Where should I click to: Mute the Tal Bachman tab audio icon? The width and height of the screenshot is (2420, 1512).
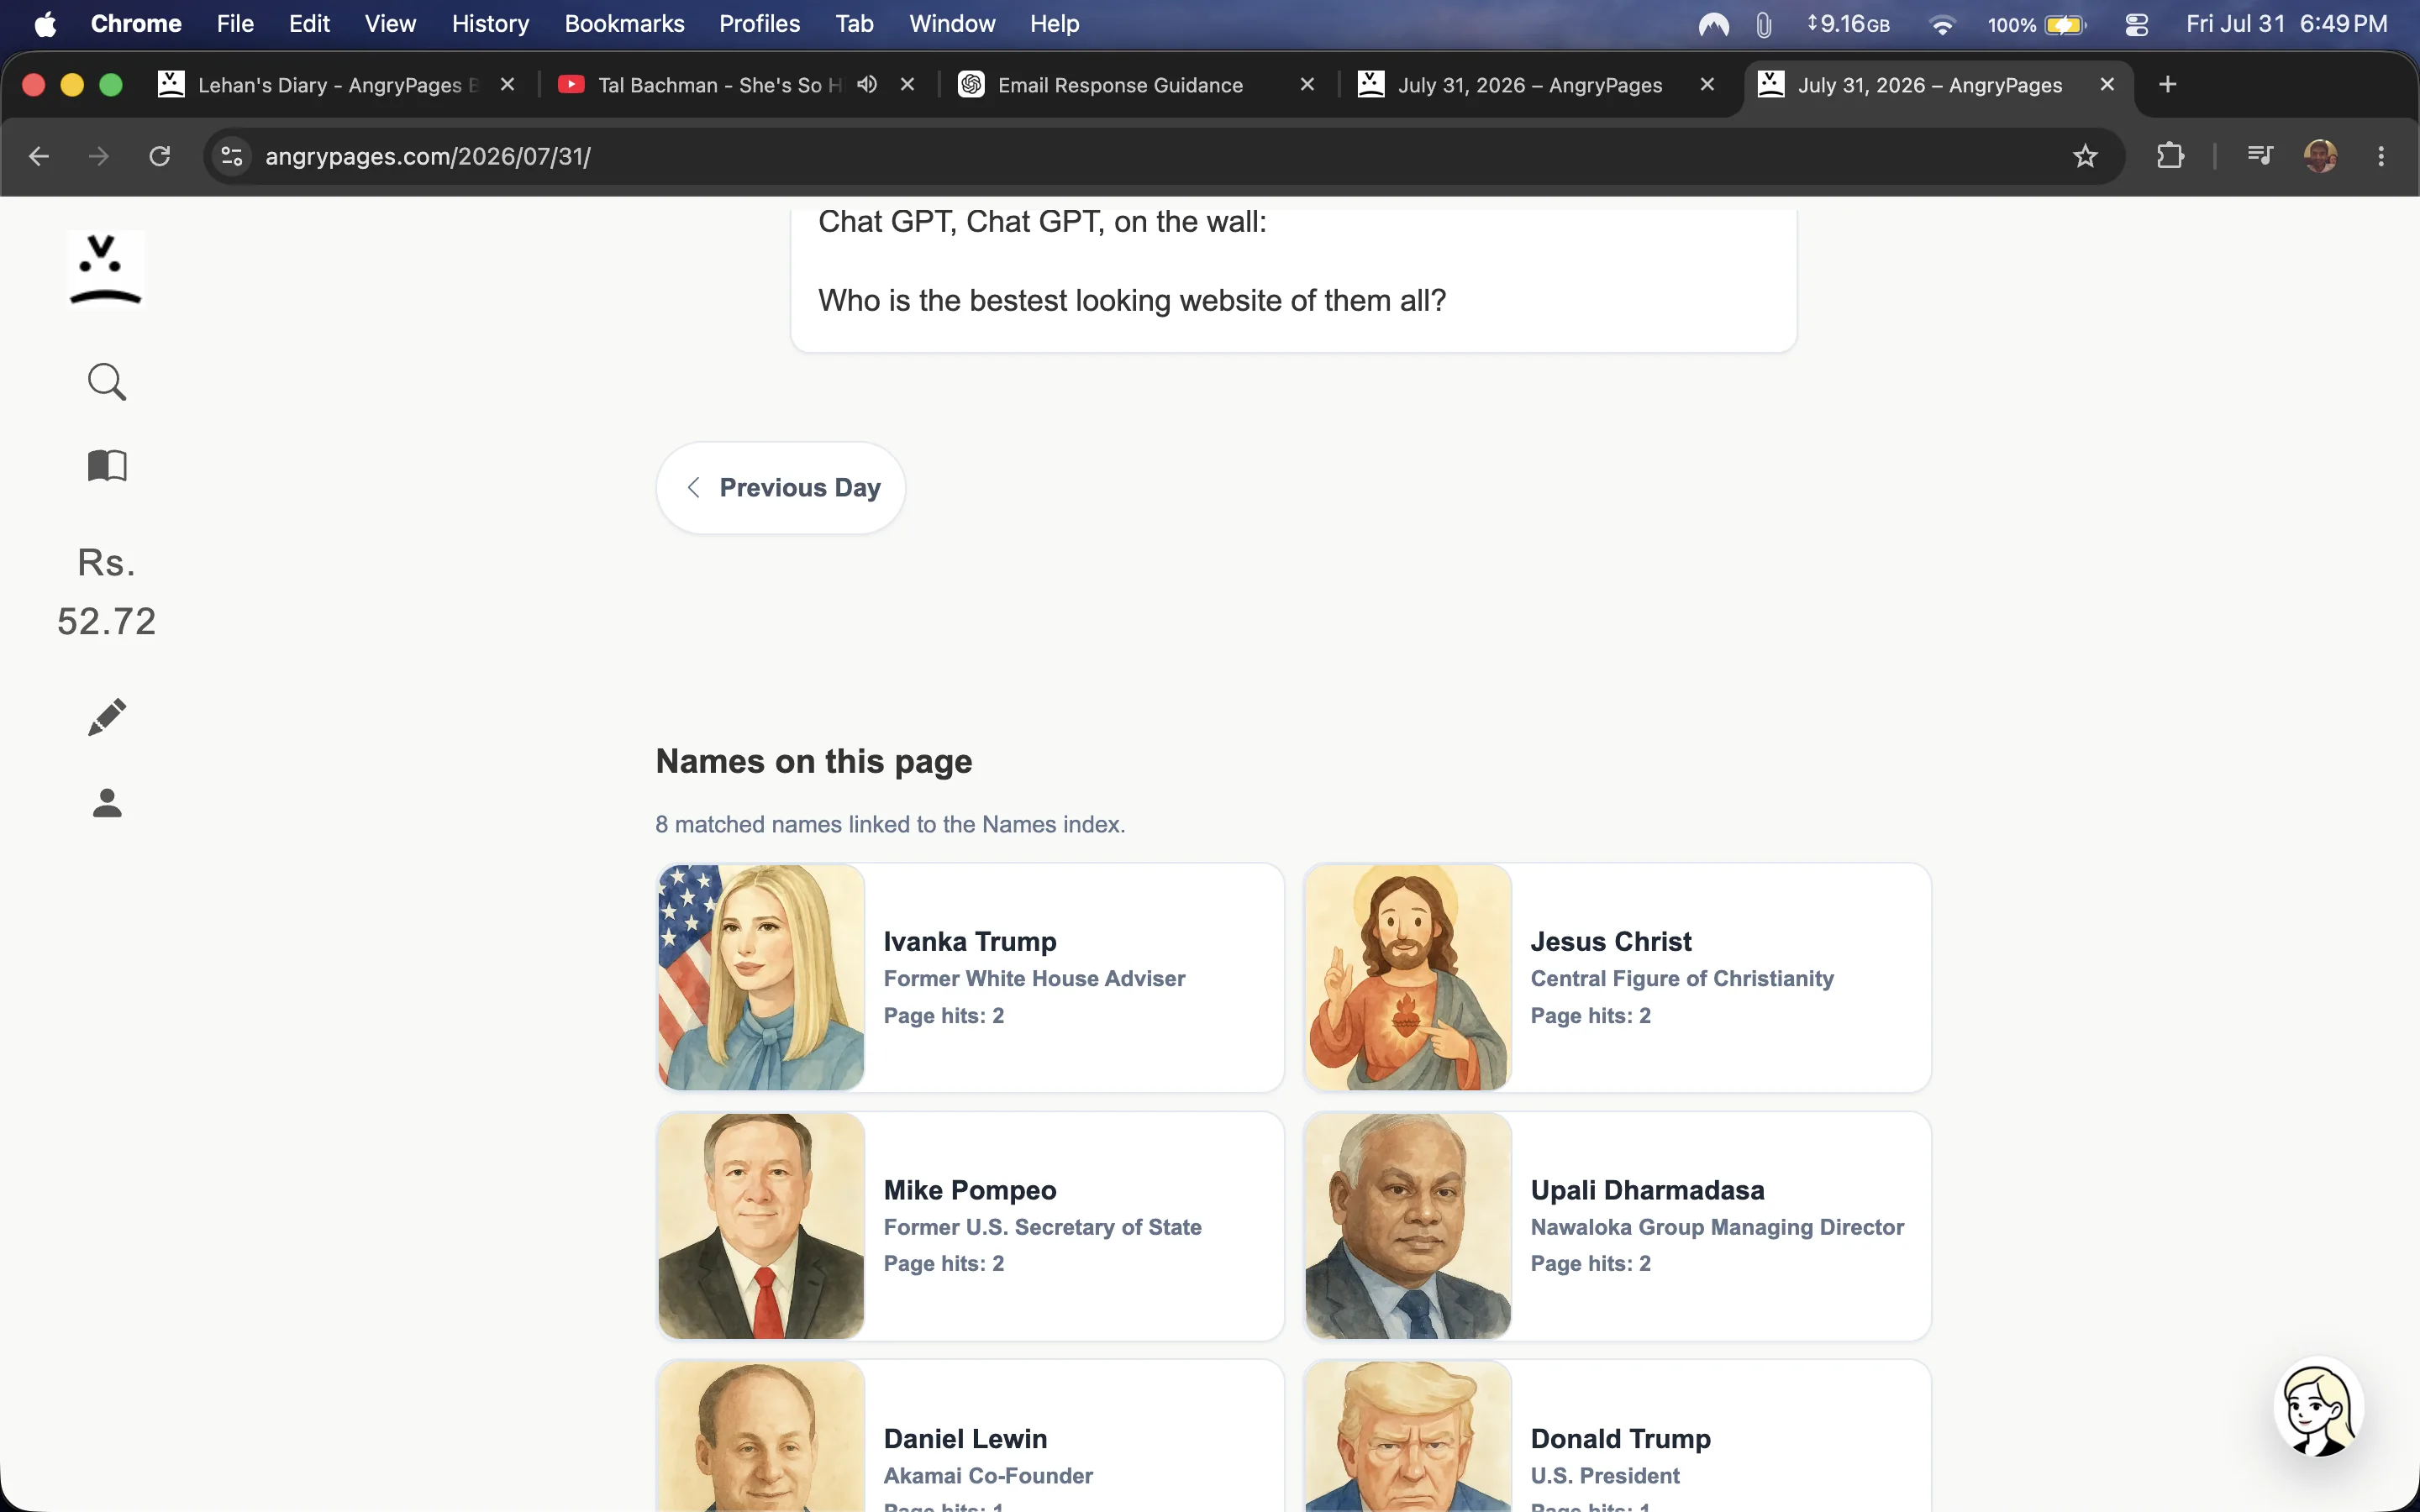[867, 85]
